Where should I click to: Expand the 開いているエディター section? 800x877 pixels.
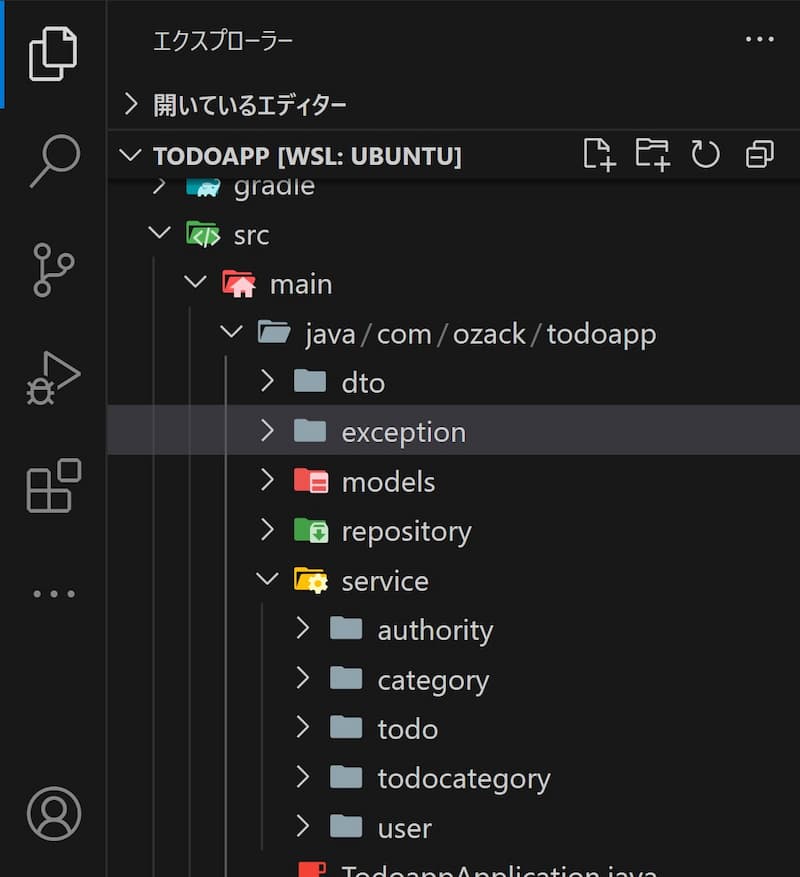point(130,104)
